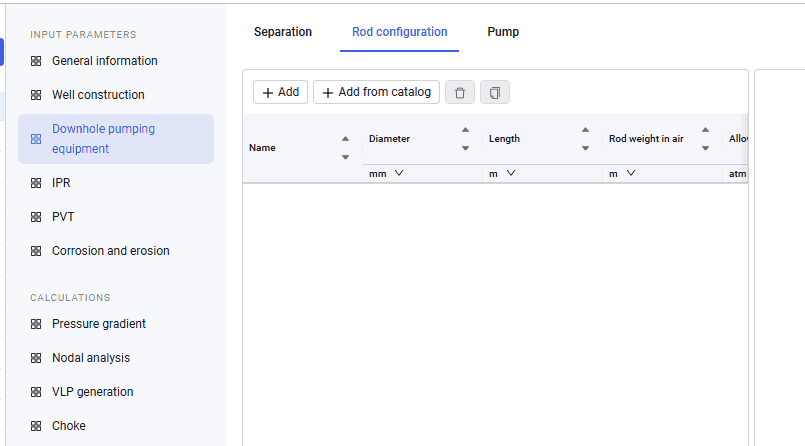Select VLP generation in the sidebar

92,392
